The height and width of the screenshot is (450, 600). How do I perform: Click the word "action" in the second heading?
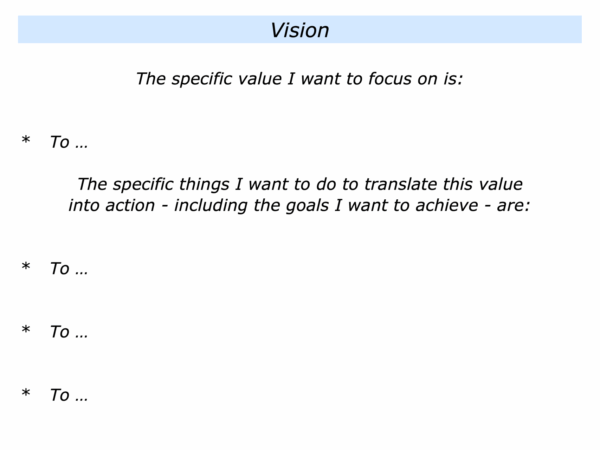coord(130,205)
